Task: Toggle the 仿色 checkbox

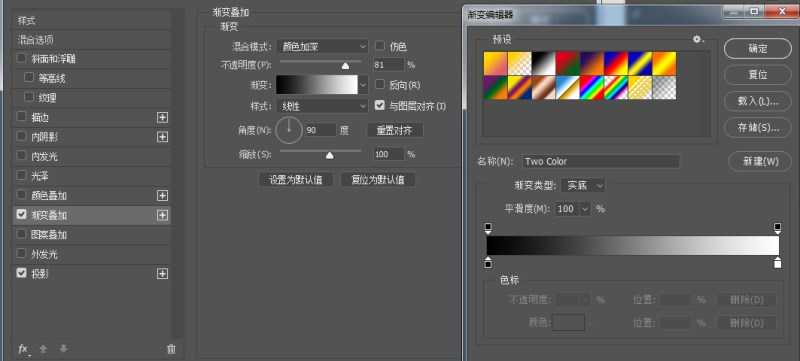Action: coord(379,46)
